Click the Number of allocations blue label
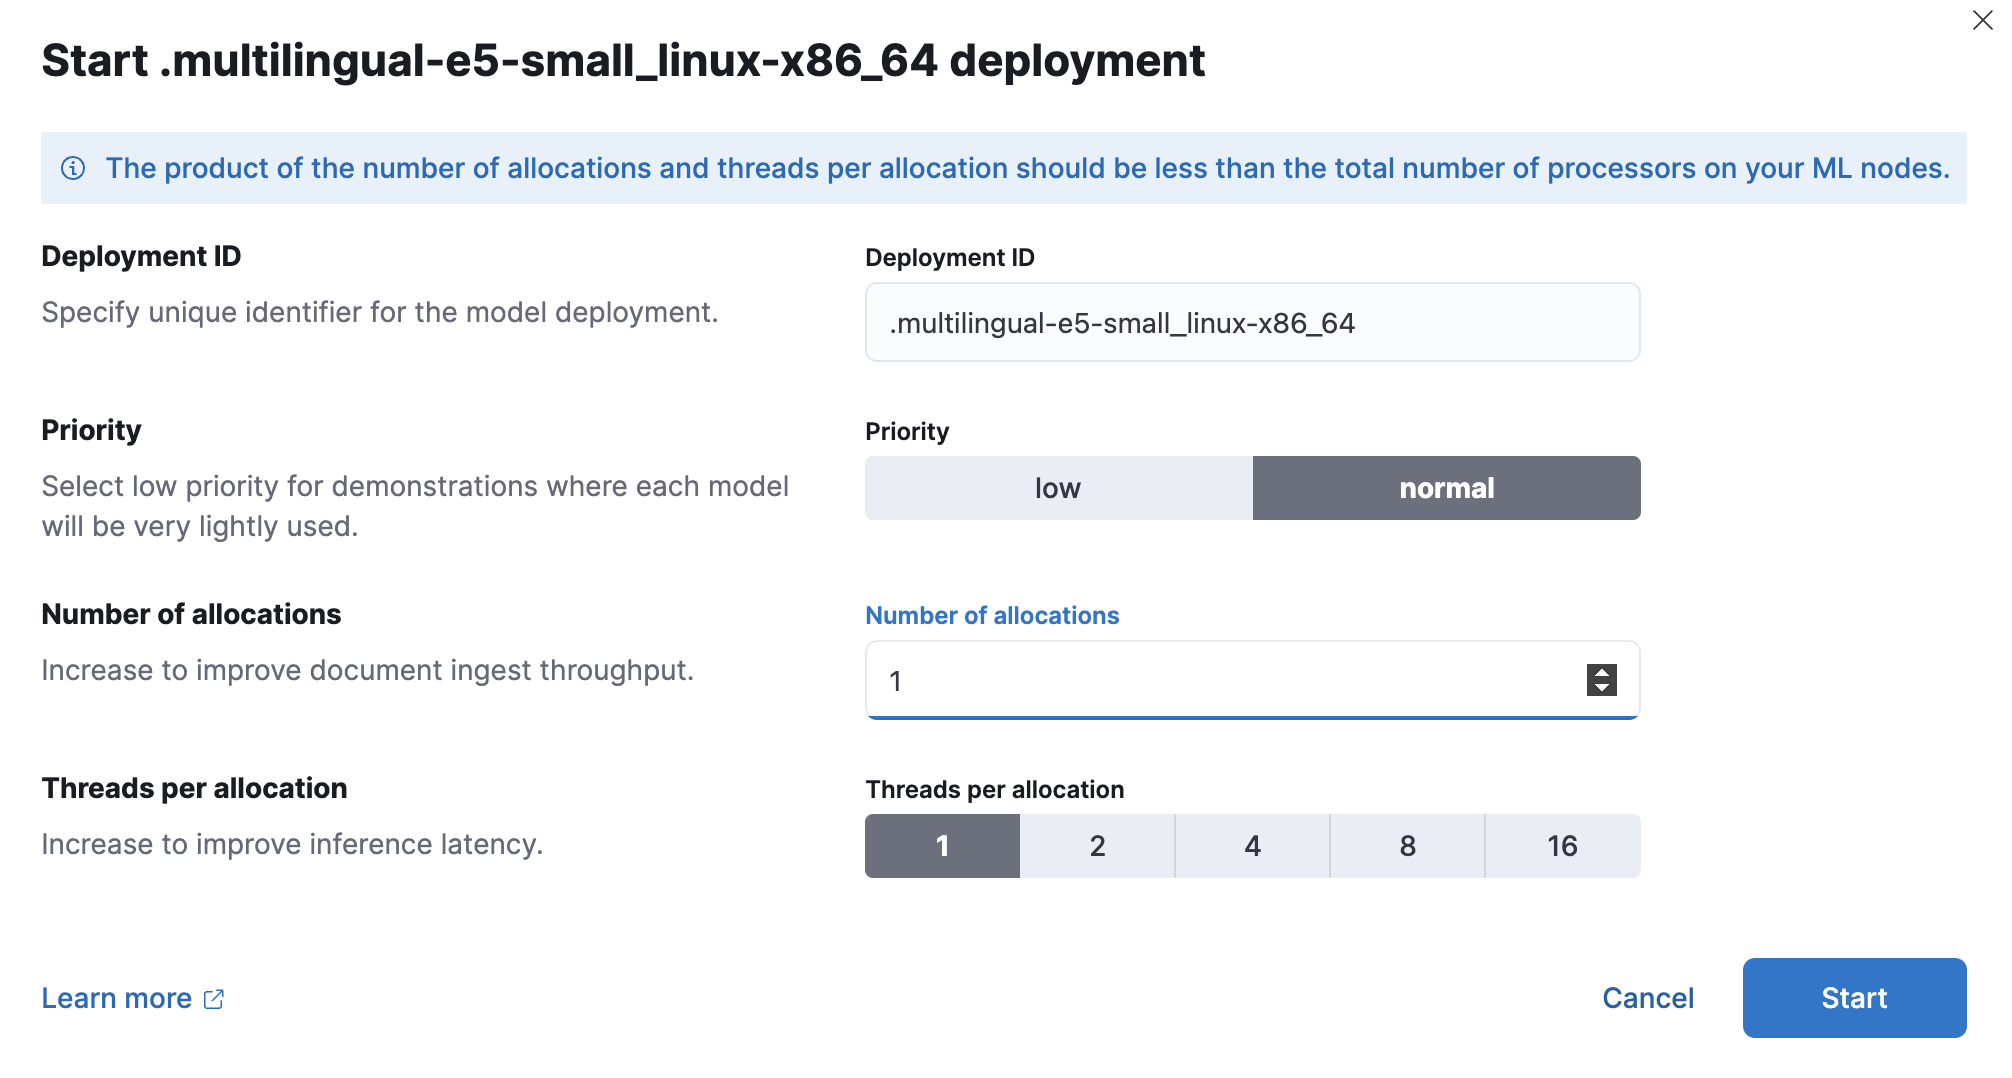Screen dimensions: 2012x1078 [x=992, y=615]
